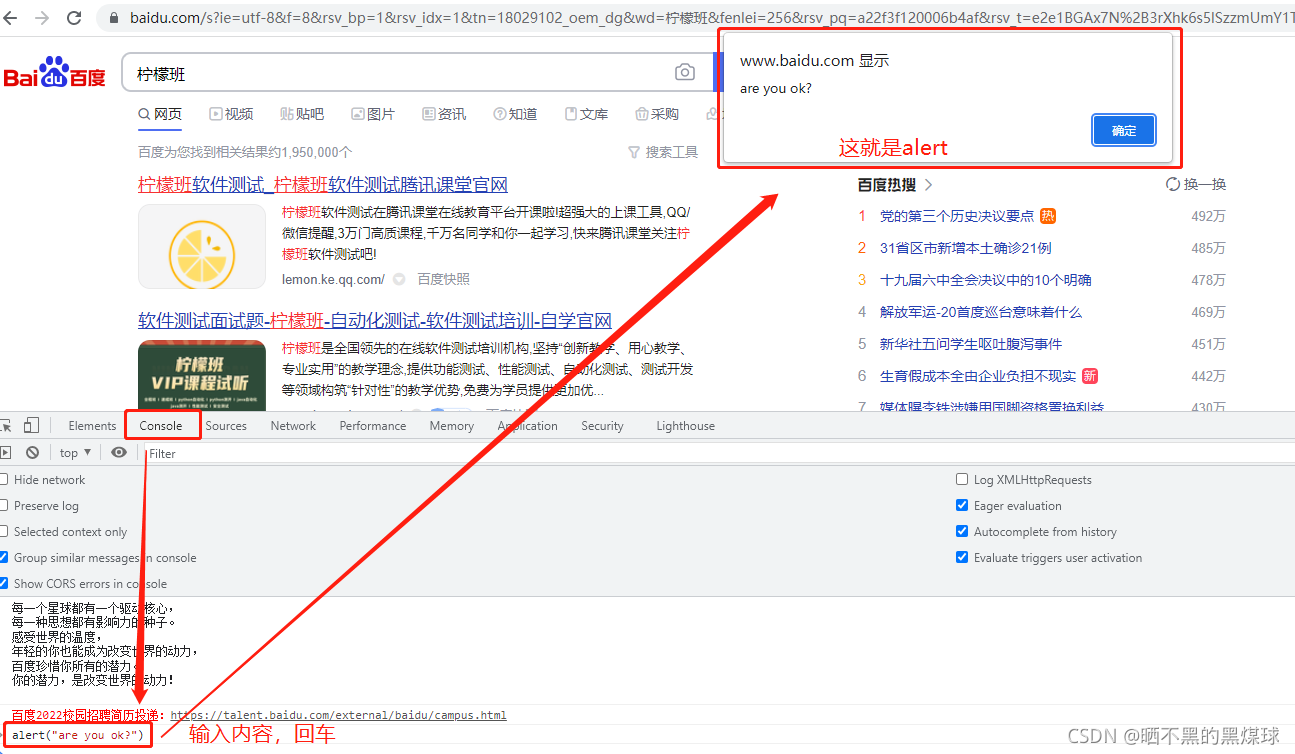
Task: Select the Console tab
Action: pyautogui.click(x=161, y=426)
